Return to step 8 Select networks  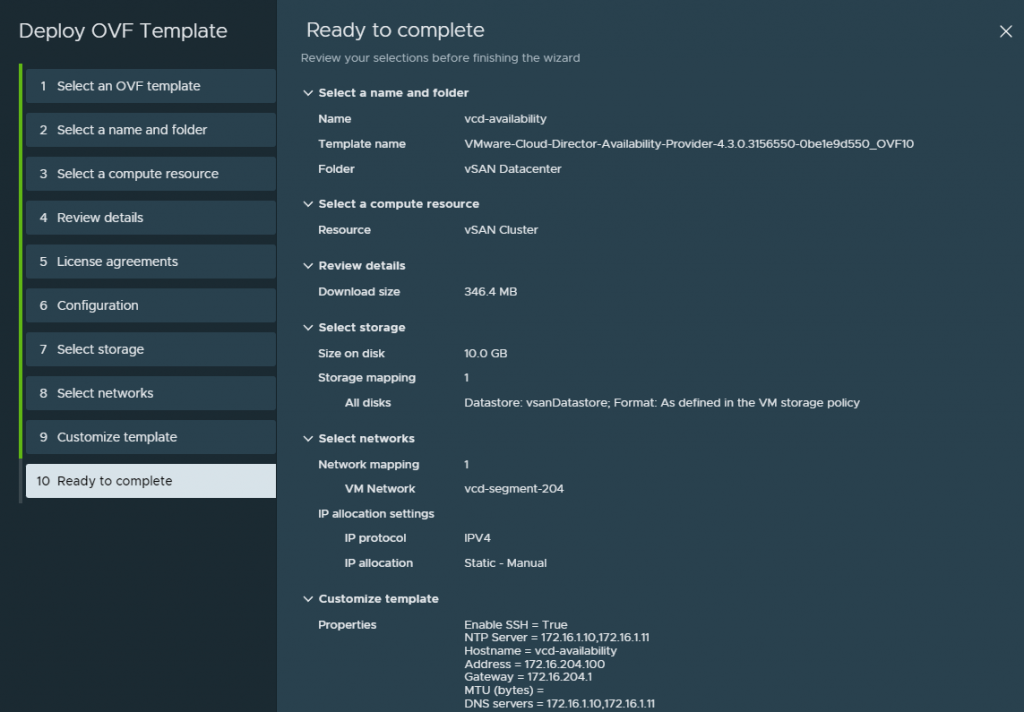(x=151, y=393)
